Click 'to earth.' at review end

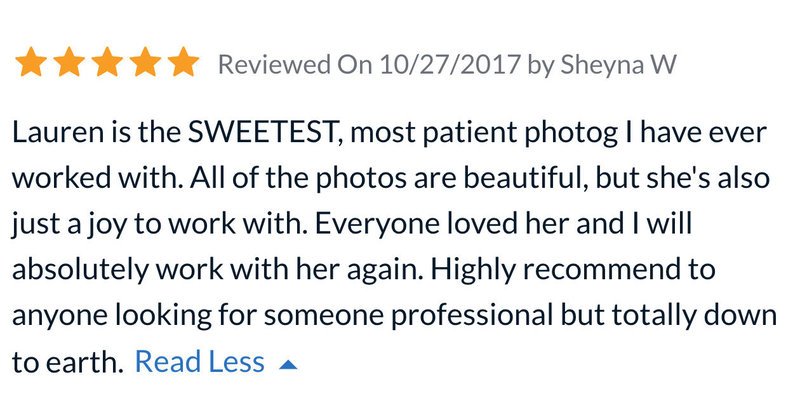(x=68, y=363)
